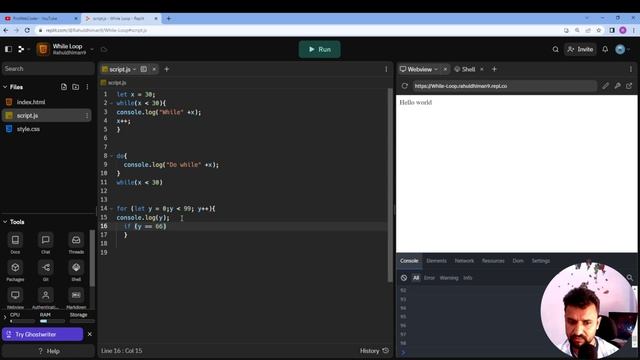Open History of file versions

[x=374, y=351]
